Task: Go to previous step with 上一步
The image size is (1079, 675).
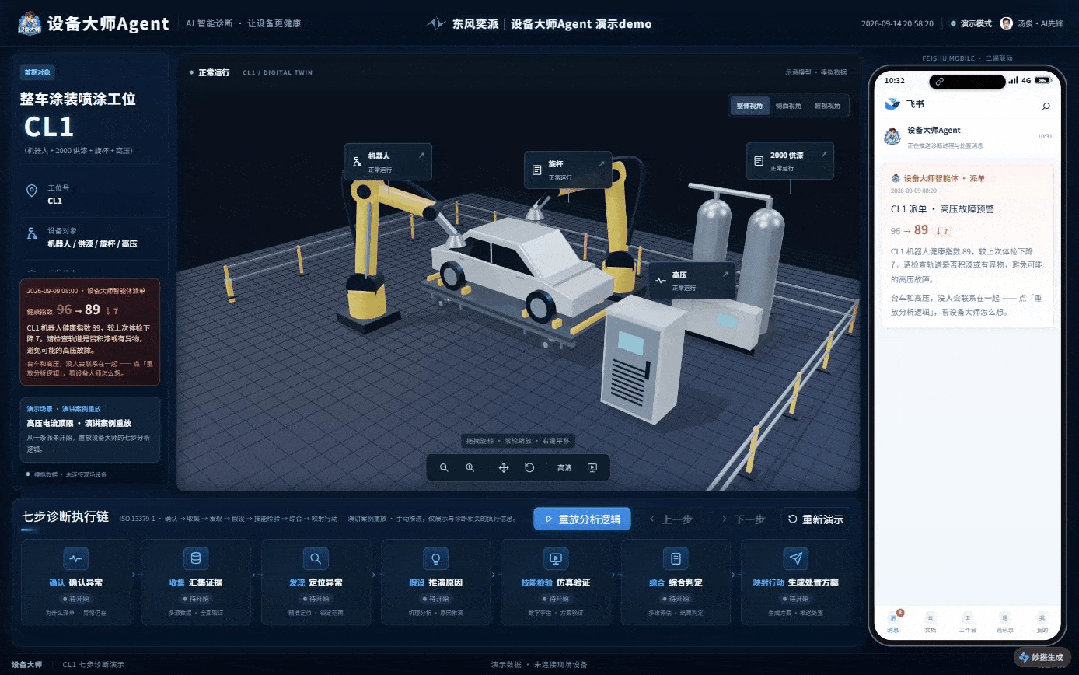Action: pyautogui.click(x=671, y=519)
